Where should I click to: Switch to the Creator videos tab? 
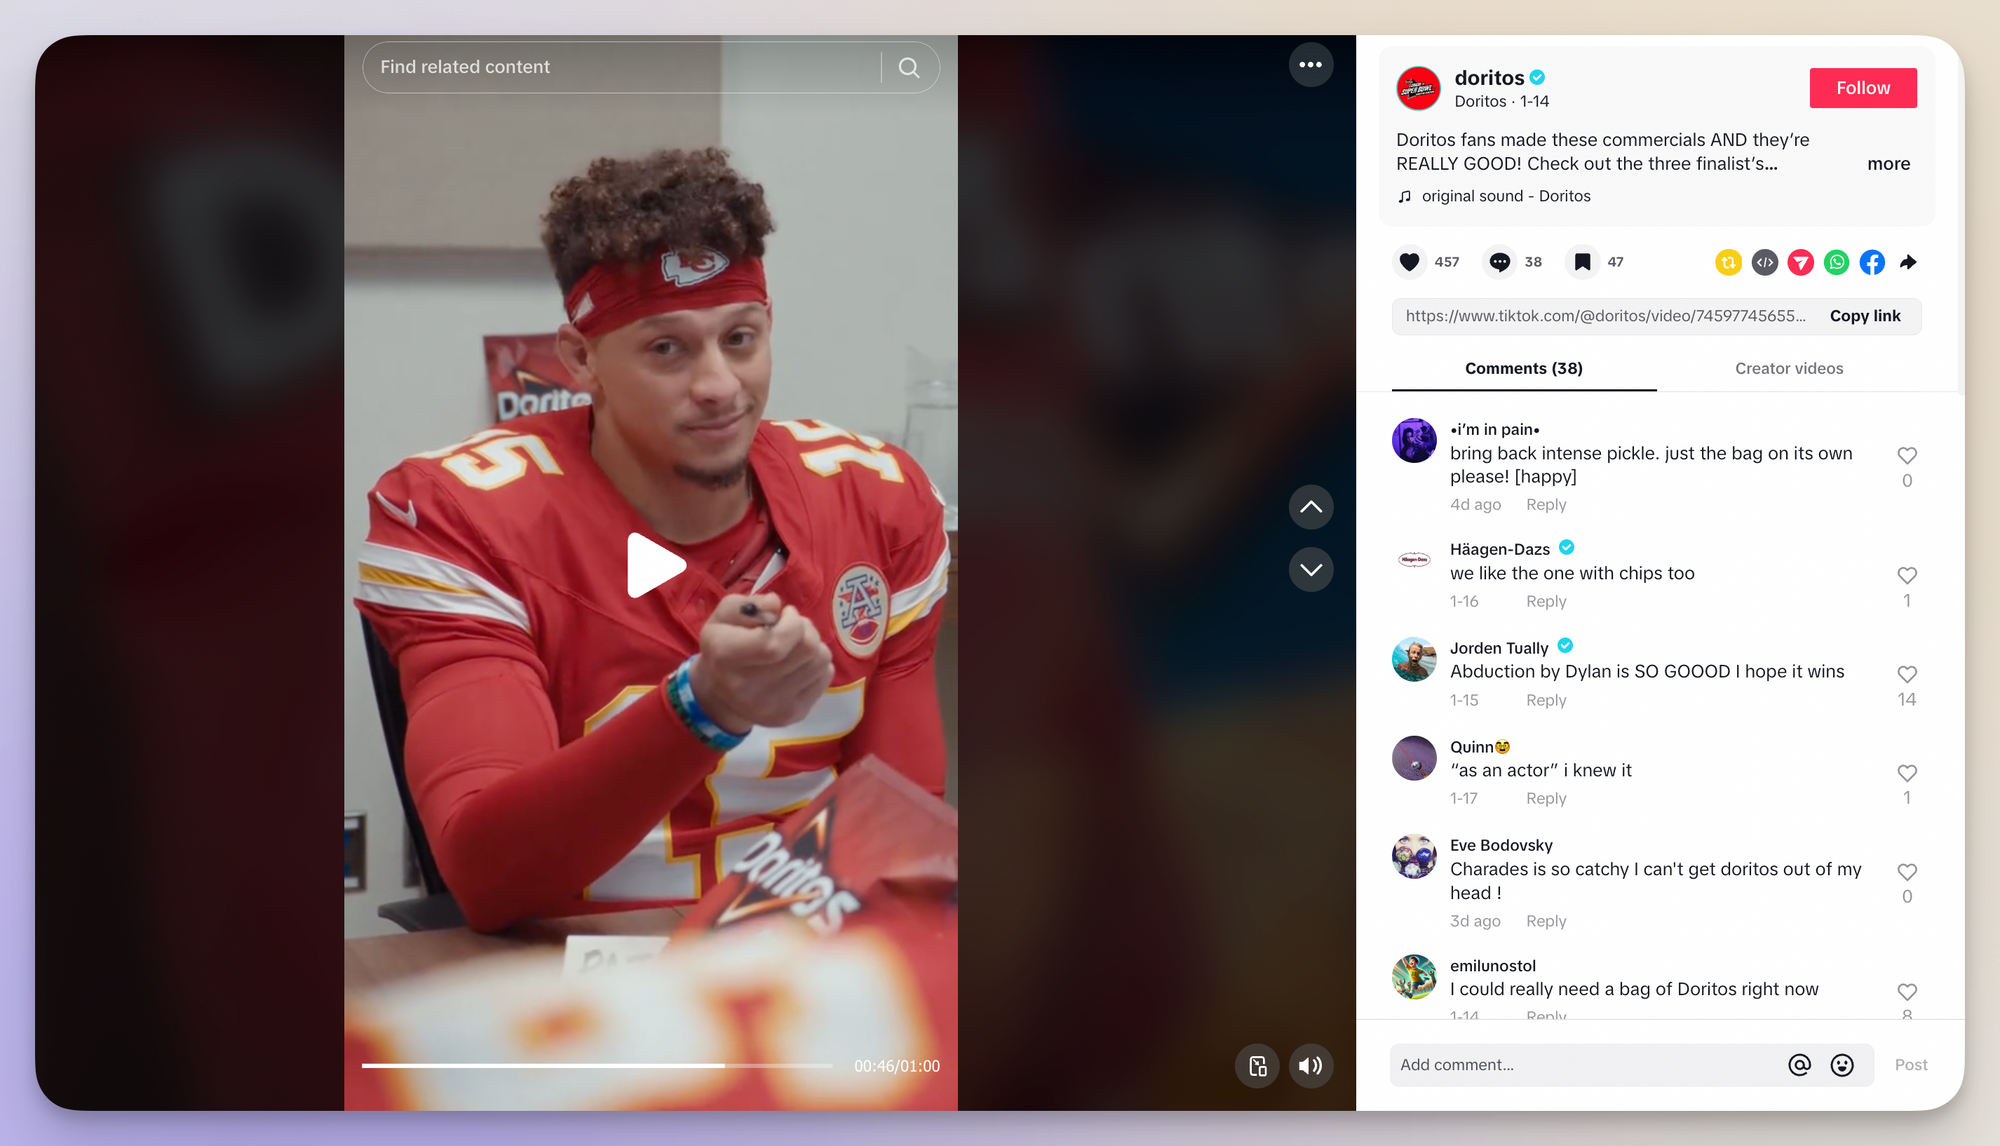(x=1787, y=368)
